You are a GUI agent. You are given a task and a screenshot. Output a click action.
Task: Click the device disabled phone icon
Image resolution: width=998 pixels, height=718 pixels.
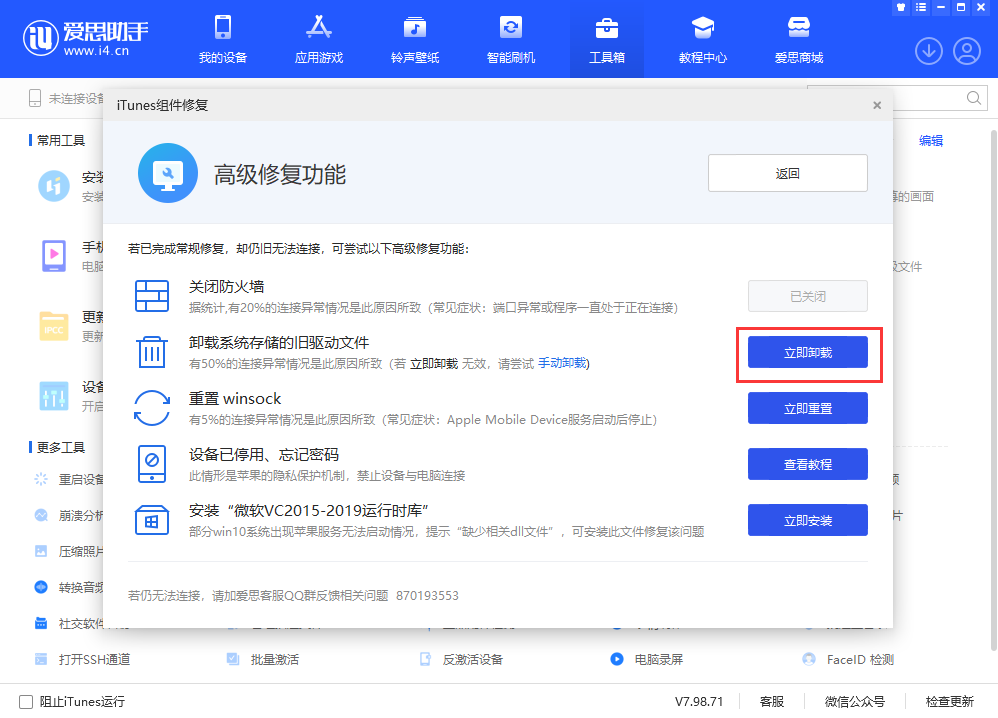(x=152, y=464)
